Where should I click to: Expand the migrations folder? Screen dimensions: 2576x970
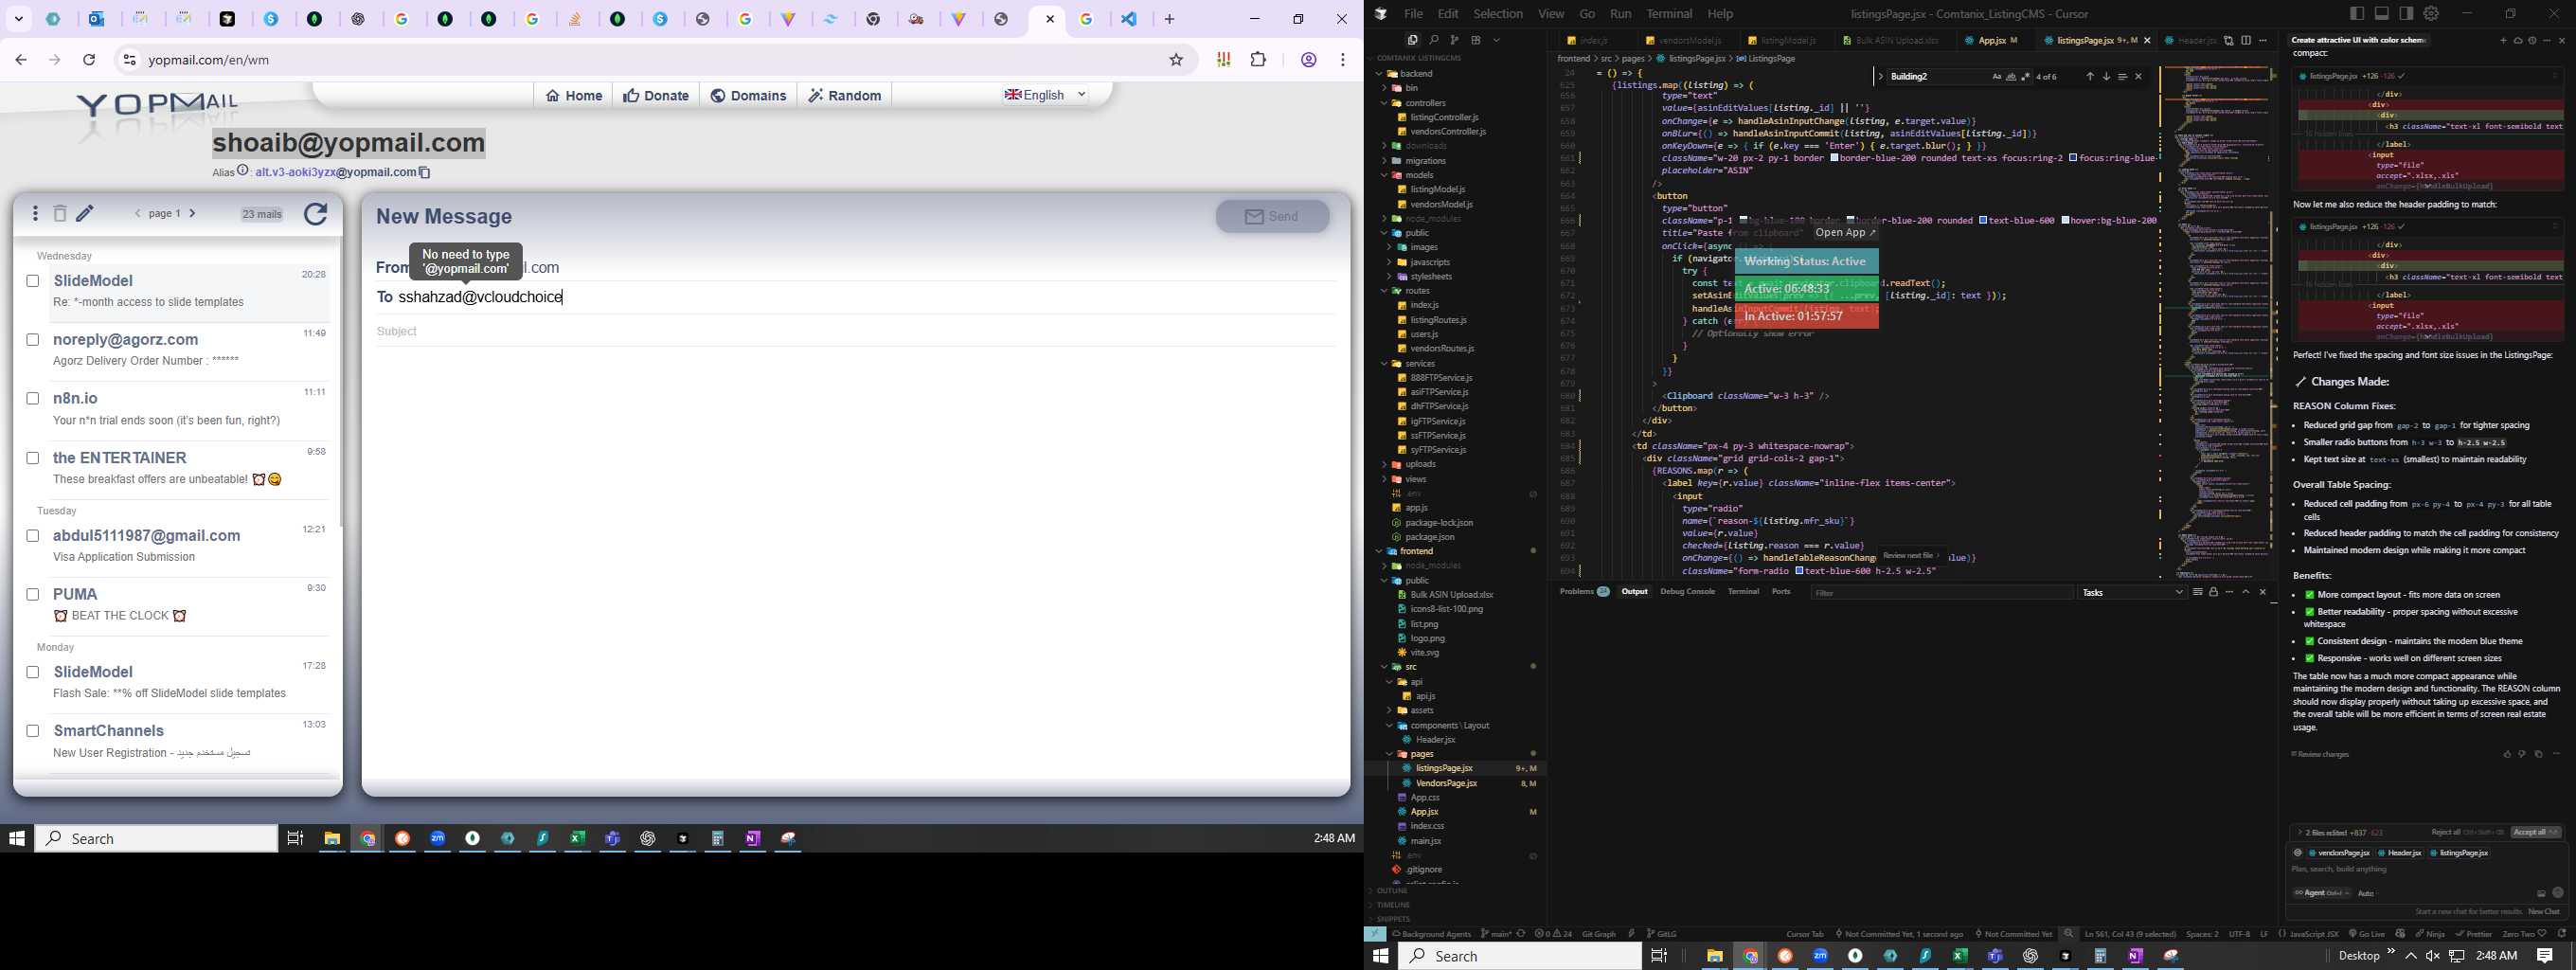(1385, 161)
